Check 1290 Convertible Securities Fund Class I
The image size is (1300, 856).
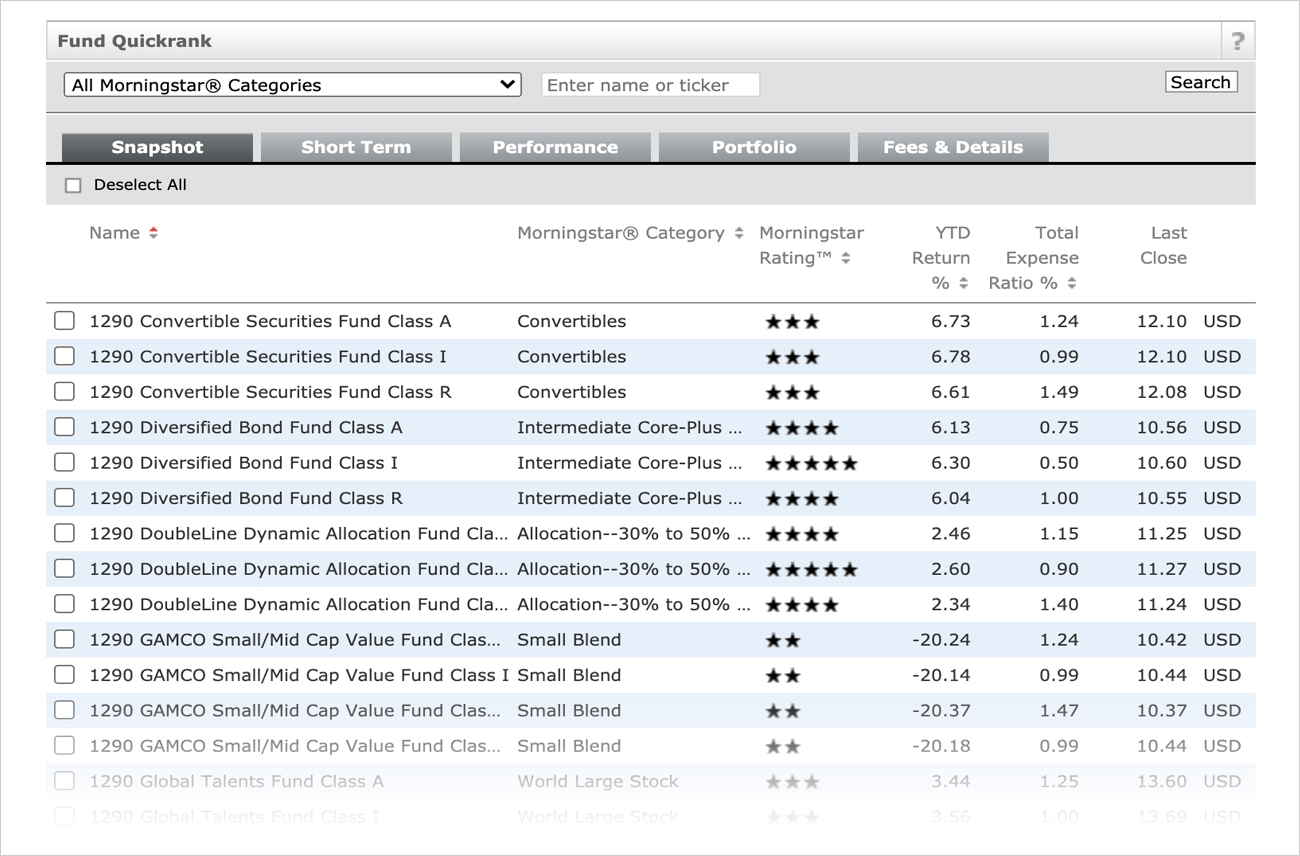(64, 356)
